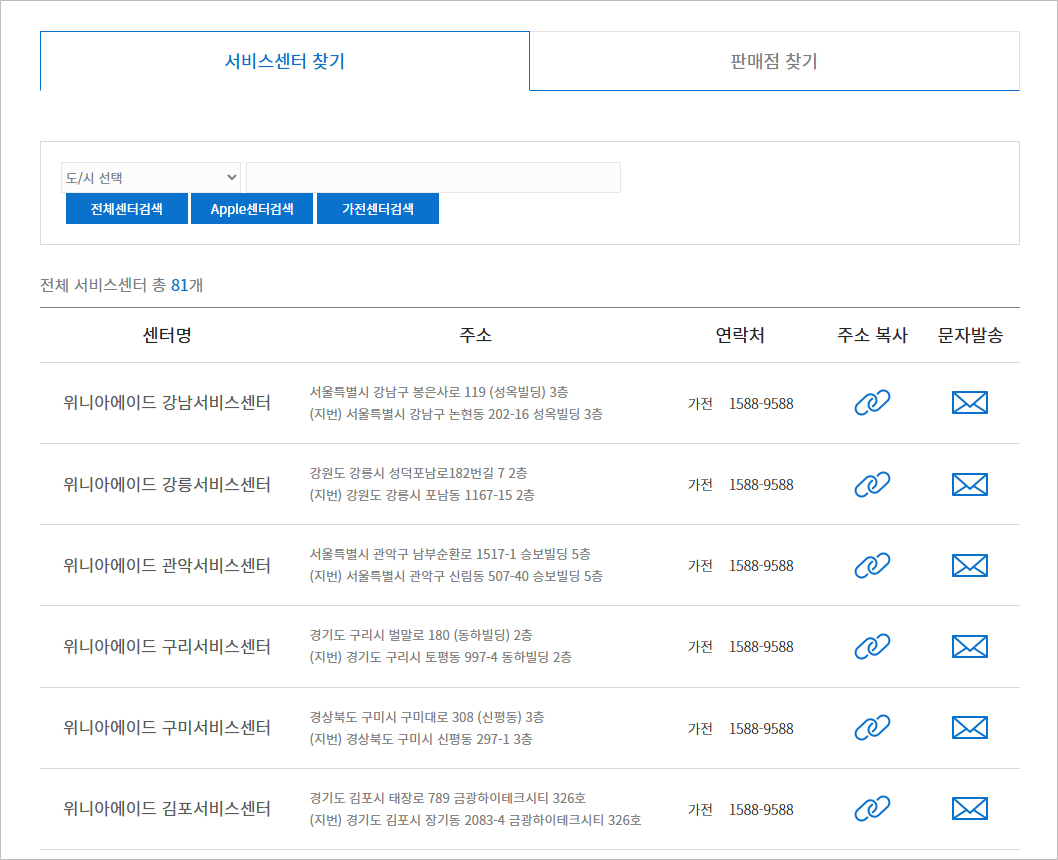Click the address copy icon for 관악서비스센터

click(873, 565)
